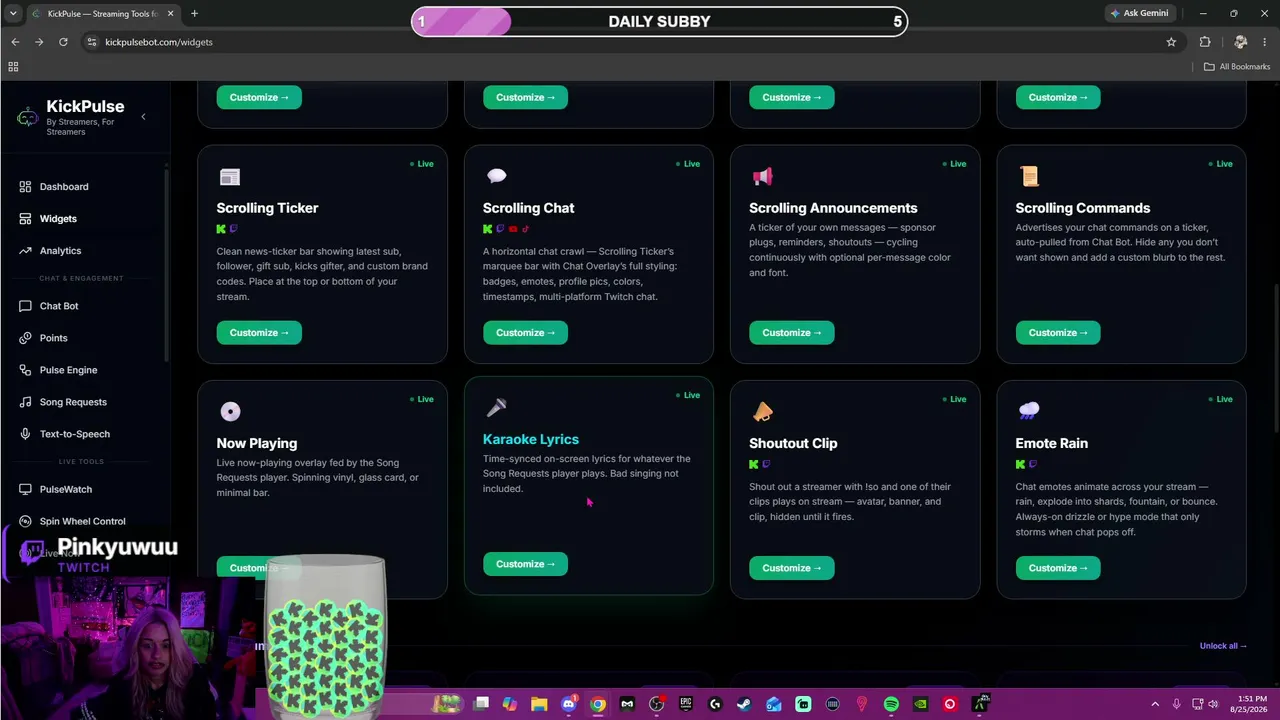This screenshot has width=1280, height=720.
Task: Customize the Scrolling Ticker widget
Action: 259,333
